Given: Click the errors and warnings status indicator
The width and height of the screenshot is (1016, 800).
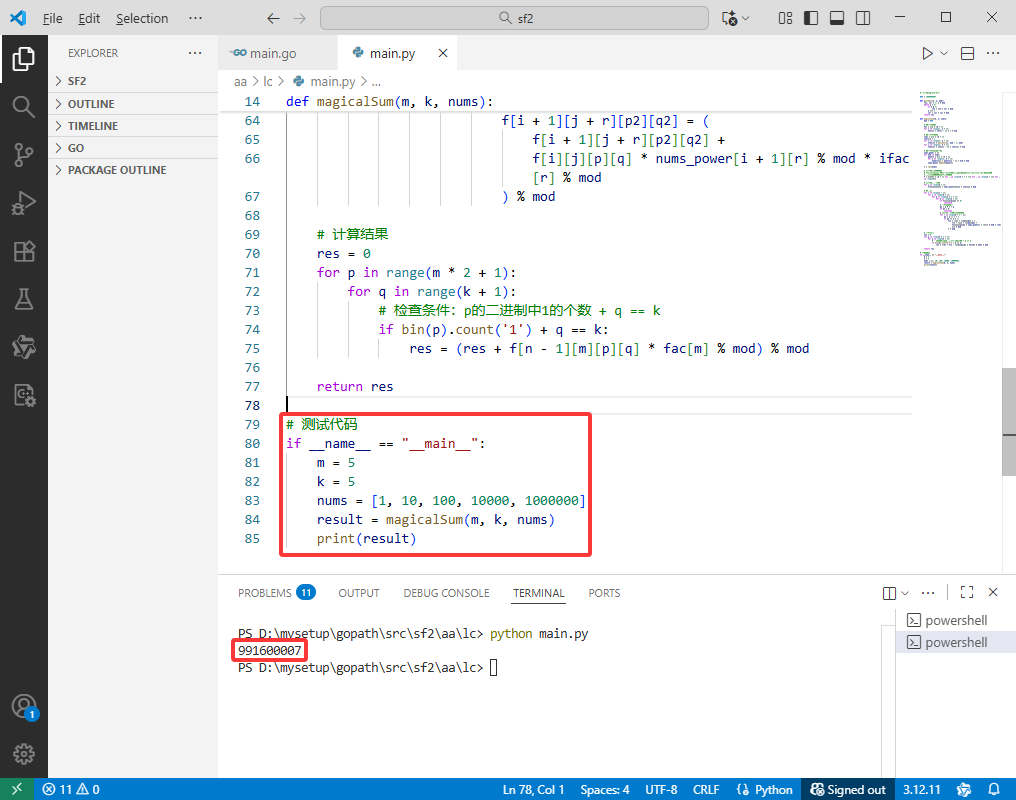Looking at the screenshot, I should (71, 789).
